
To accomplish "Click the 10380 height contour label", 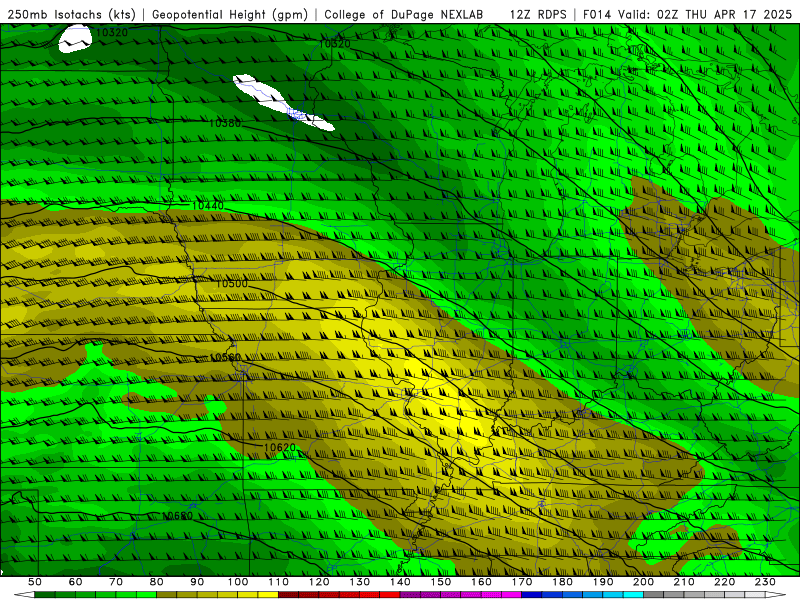I will click(x=224, y=123).
